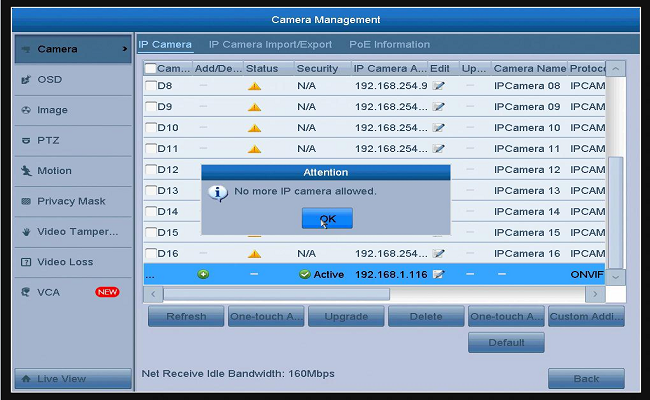Screen dimensions: 650x400
Task: Click the edit pencil icon for 192.168.1.116
Action: click(x=439, y=274)
